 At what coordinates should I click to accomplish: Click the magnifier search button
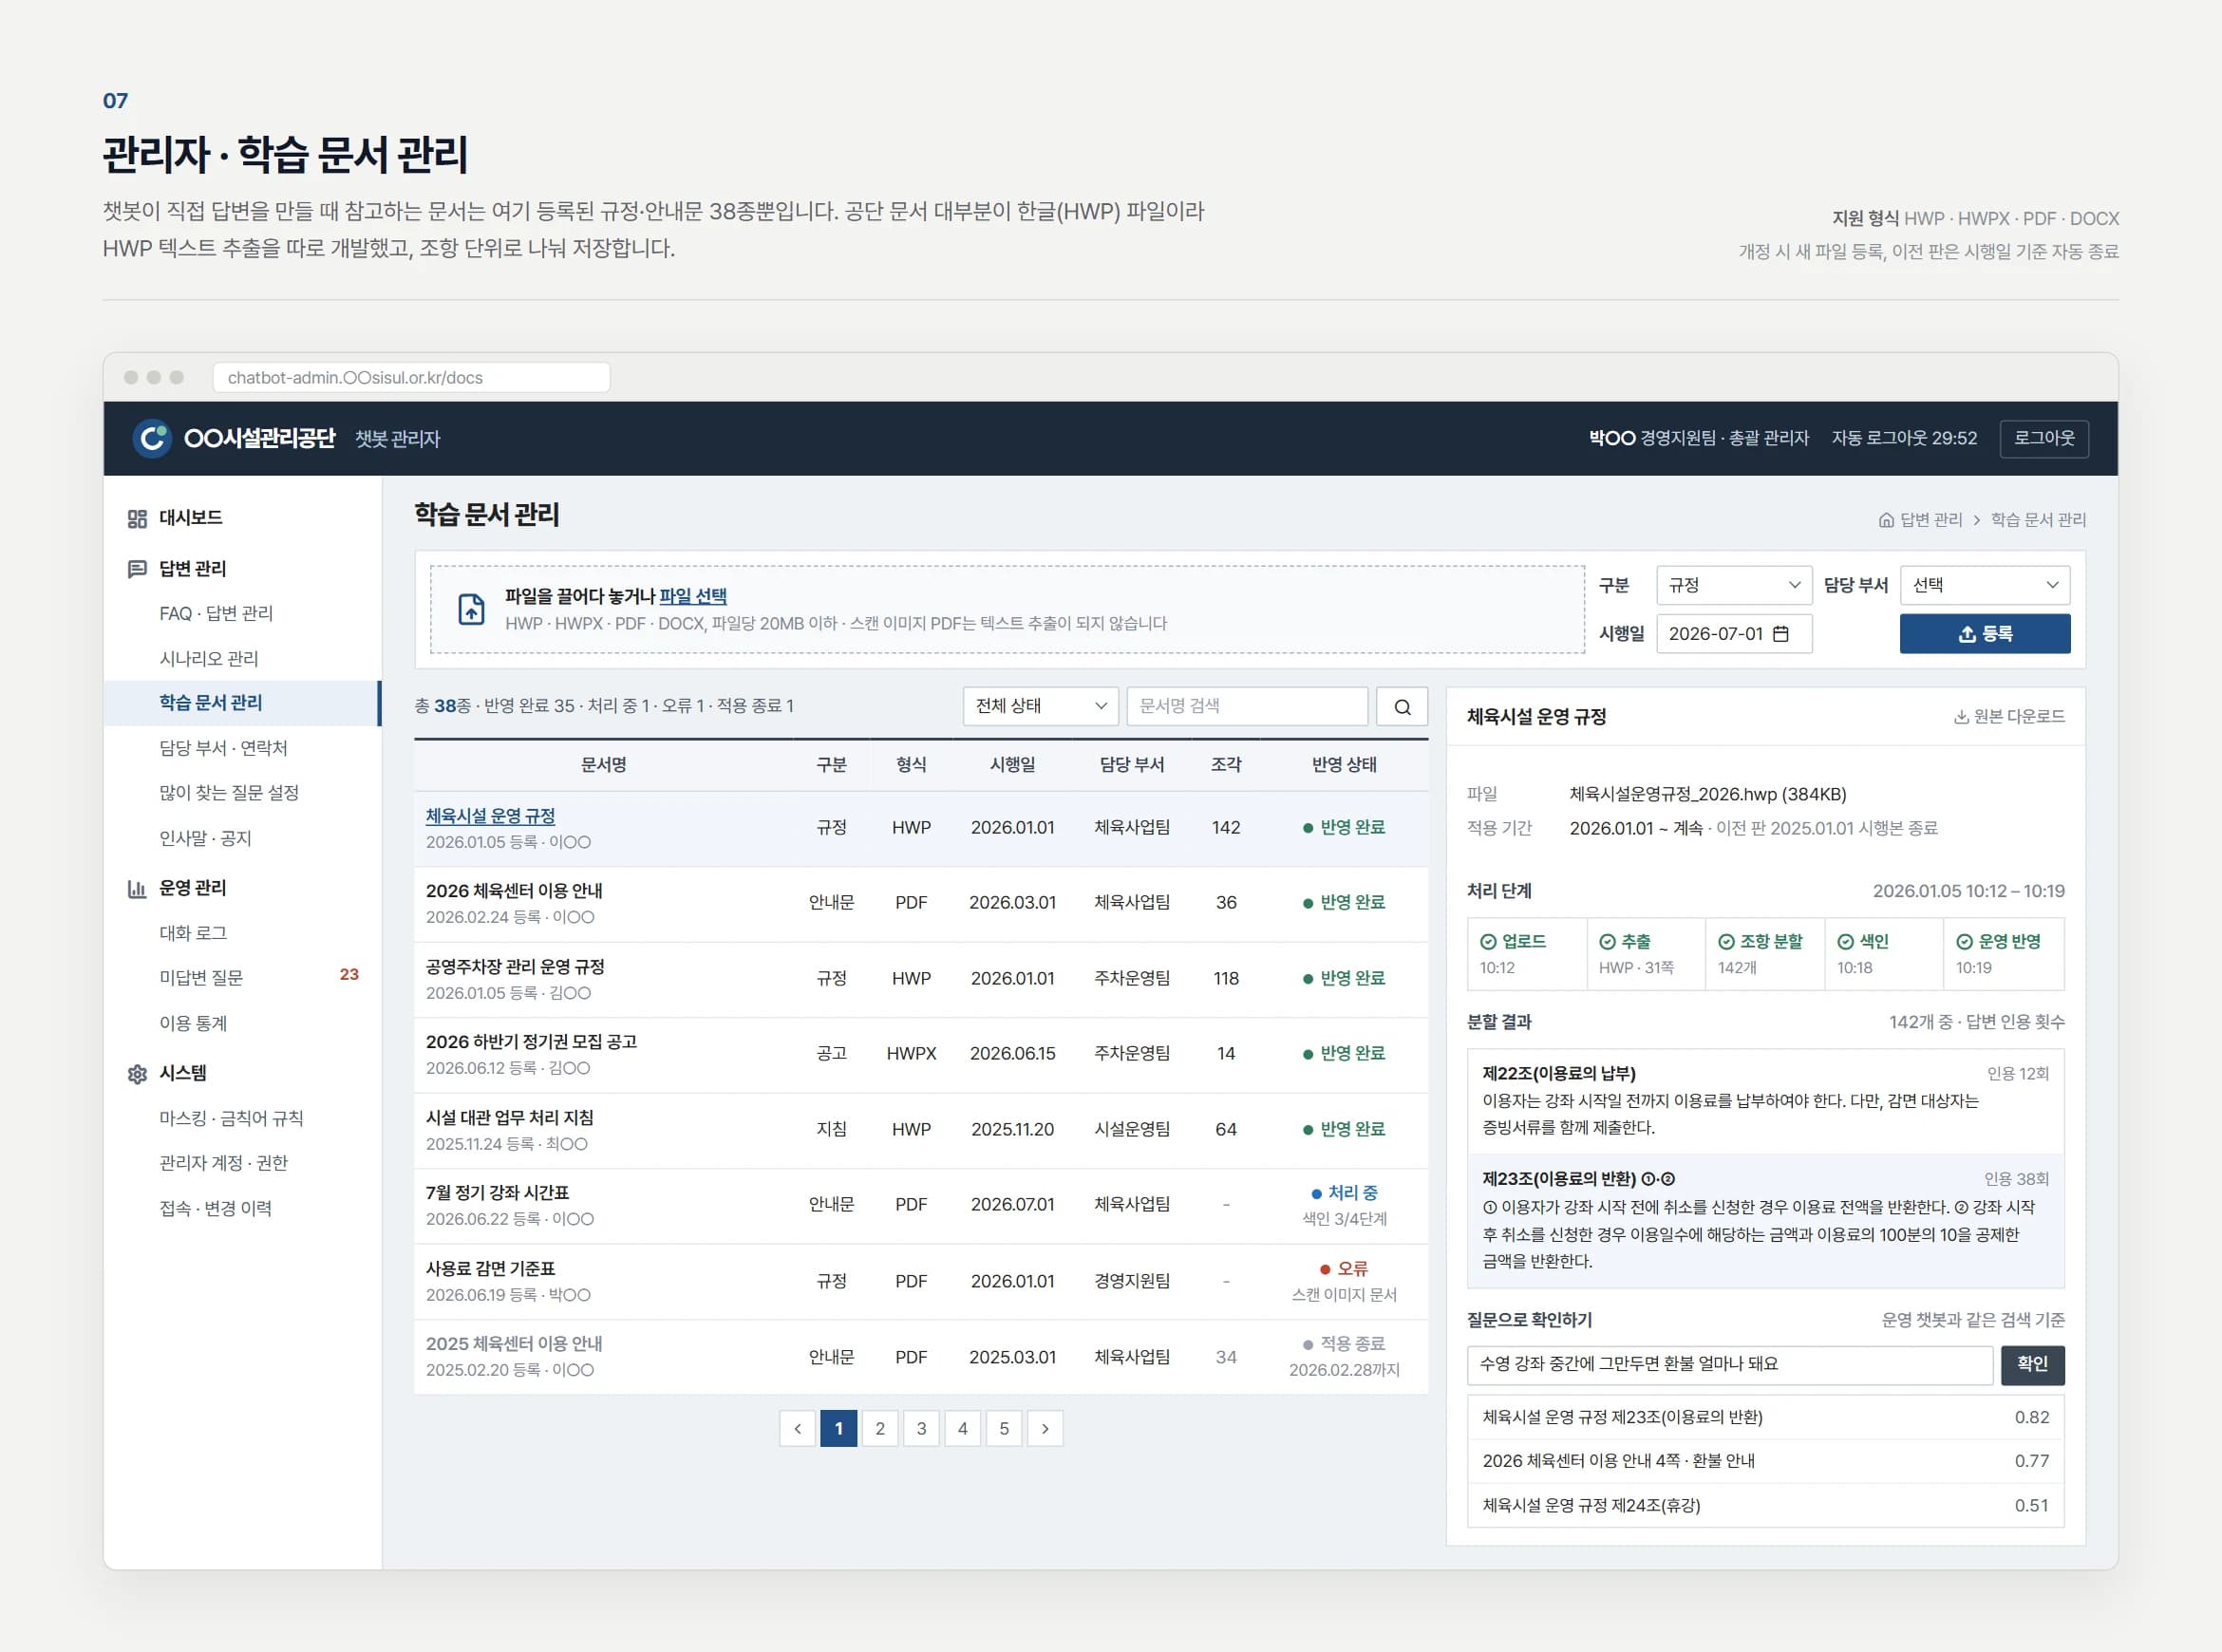click(x=1402, y=706)
